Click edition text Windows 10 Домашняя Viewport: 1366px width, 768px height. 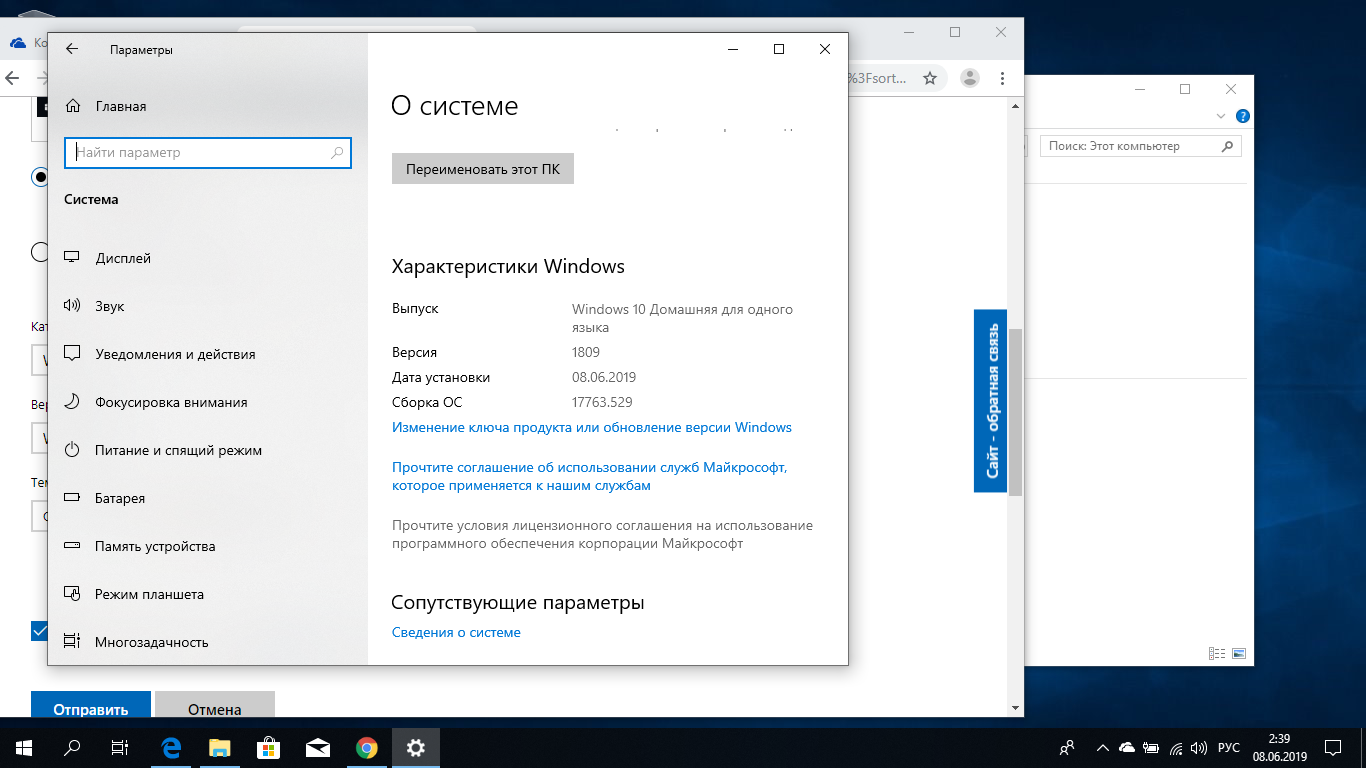682,318
